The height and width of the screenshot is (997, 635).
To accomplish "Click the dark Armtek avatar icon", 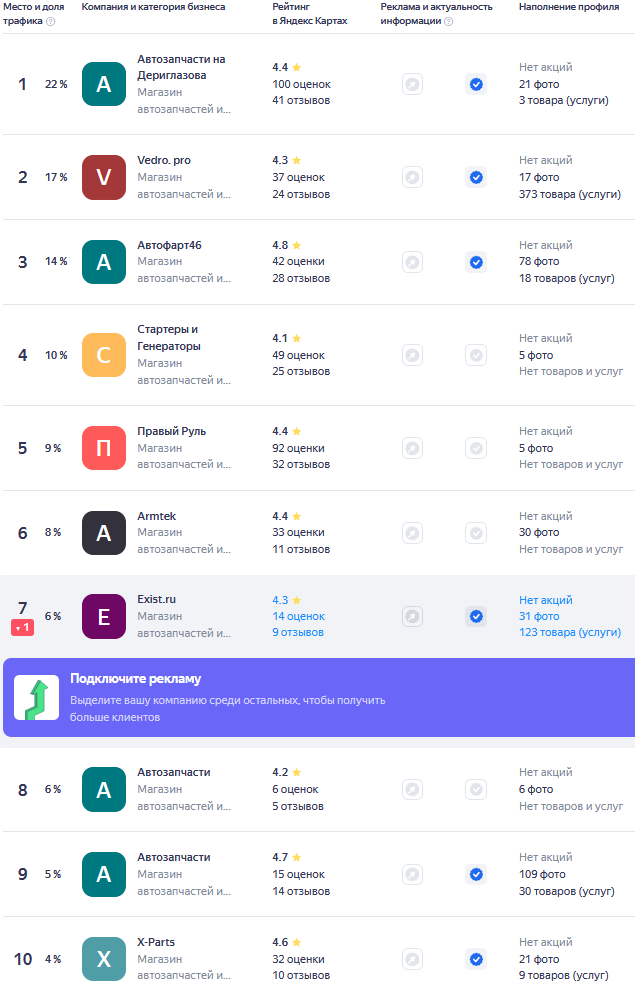I will 104,533.
